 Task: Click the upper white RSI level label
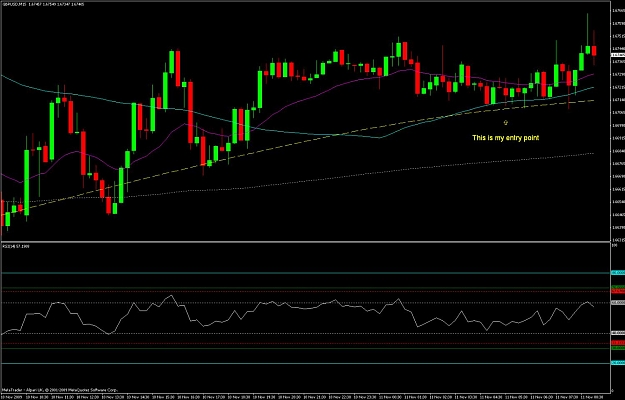point(618,302)
